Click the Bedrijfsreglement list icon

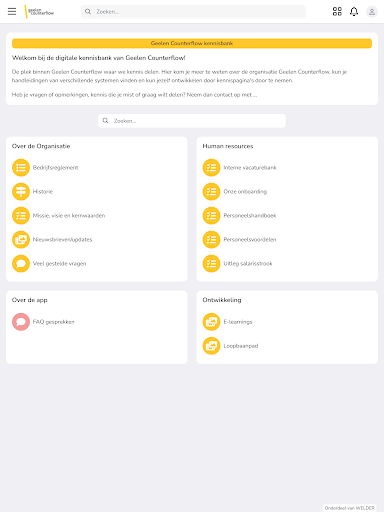click(x=21, y=167)
